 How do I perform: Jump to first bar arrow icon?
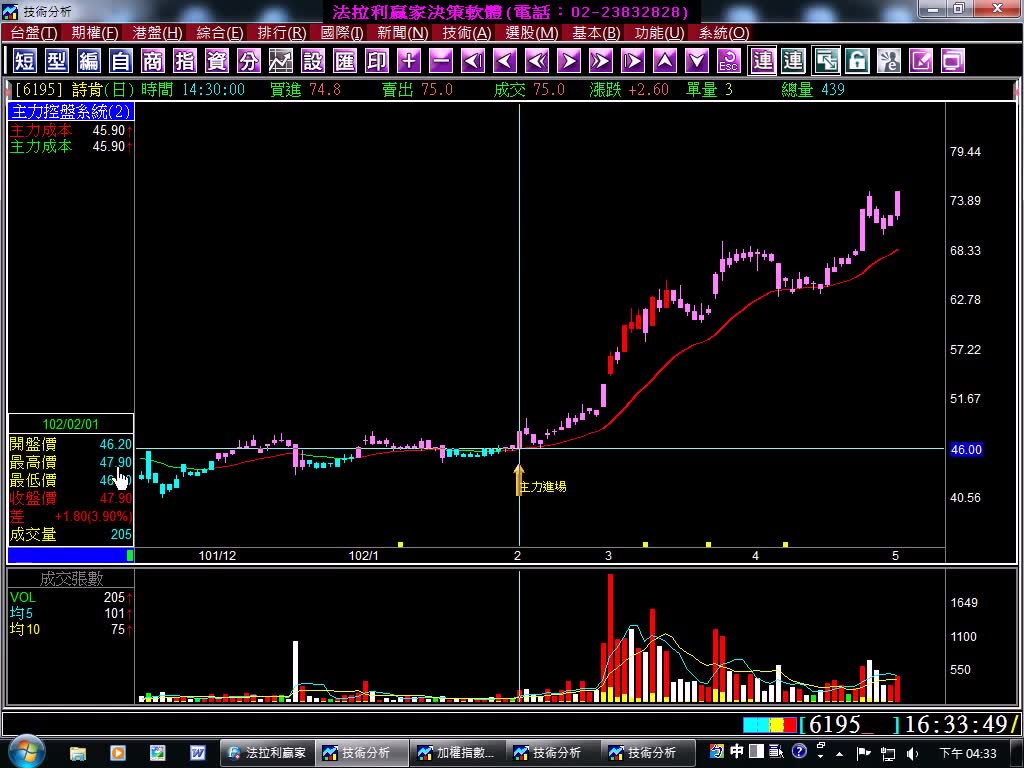point(473,61)
